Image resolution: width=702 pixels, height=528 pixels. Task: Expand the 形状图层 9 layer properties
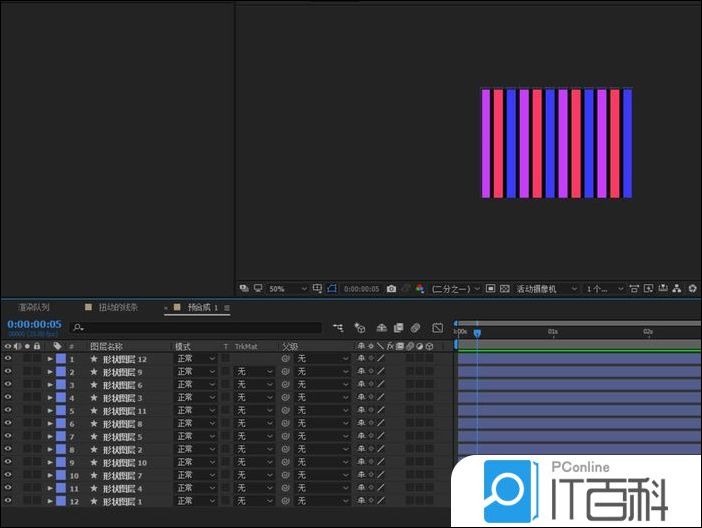coord(50,371)
